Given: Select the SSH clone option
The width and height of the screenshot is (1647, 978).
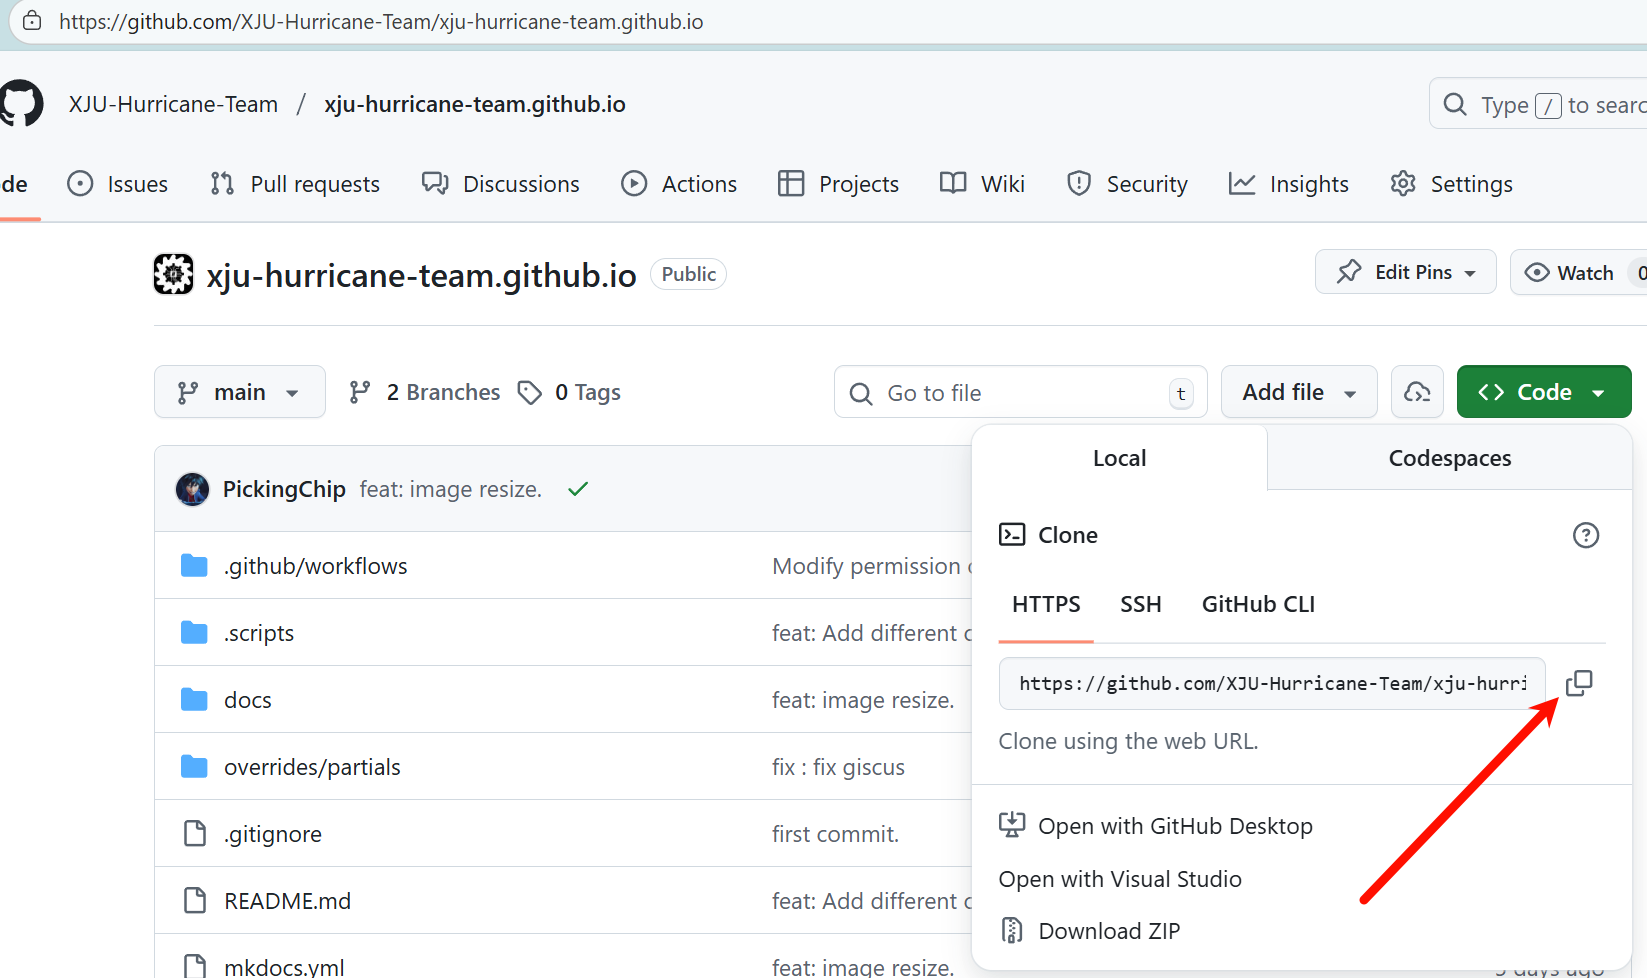Looking at the screenshot, I should click(1140, 604).
